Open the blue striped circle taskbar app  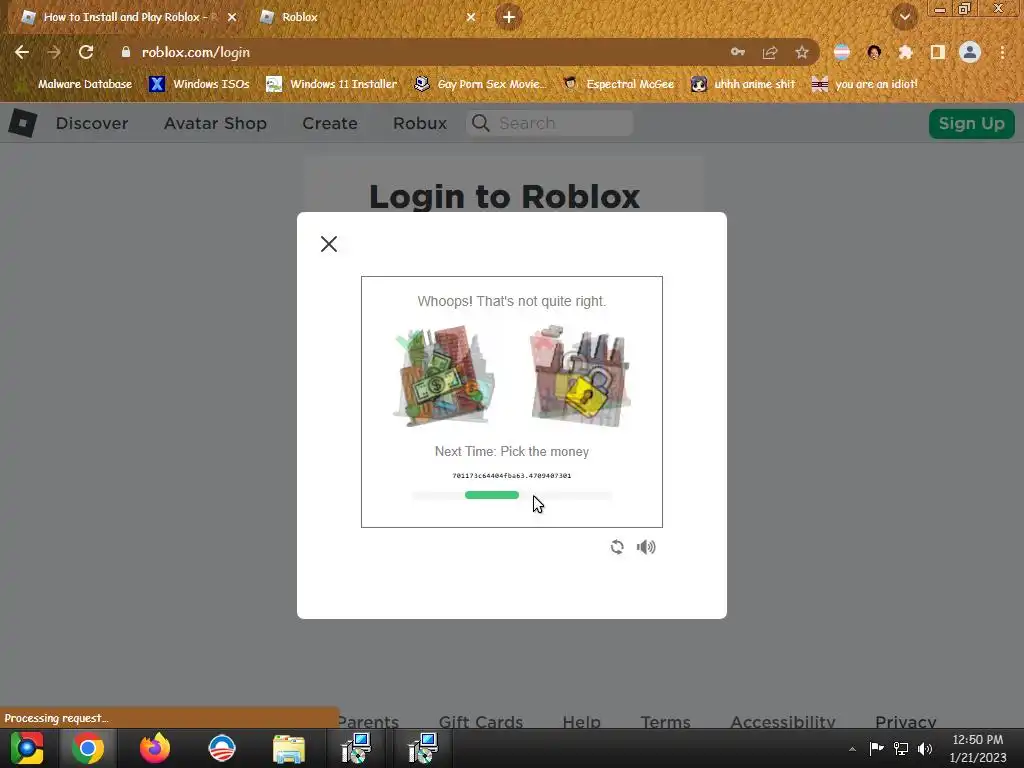221,748
